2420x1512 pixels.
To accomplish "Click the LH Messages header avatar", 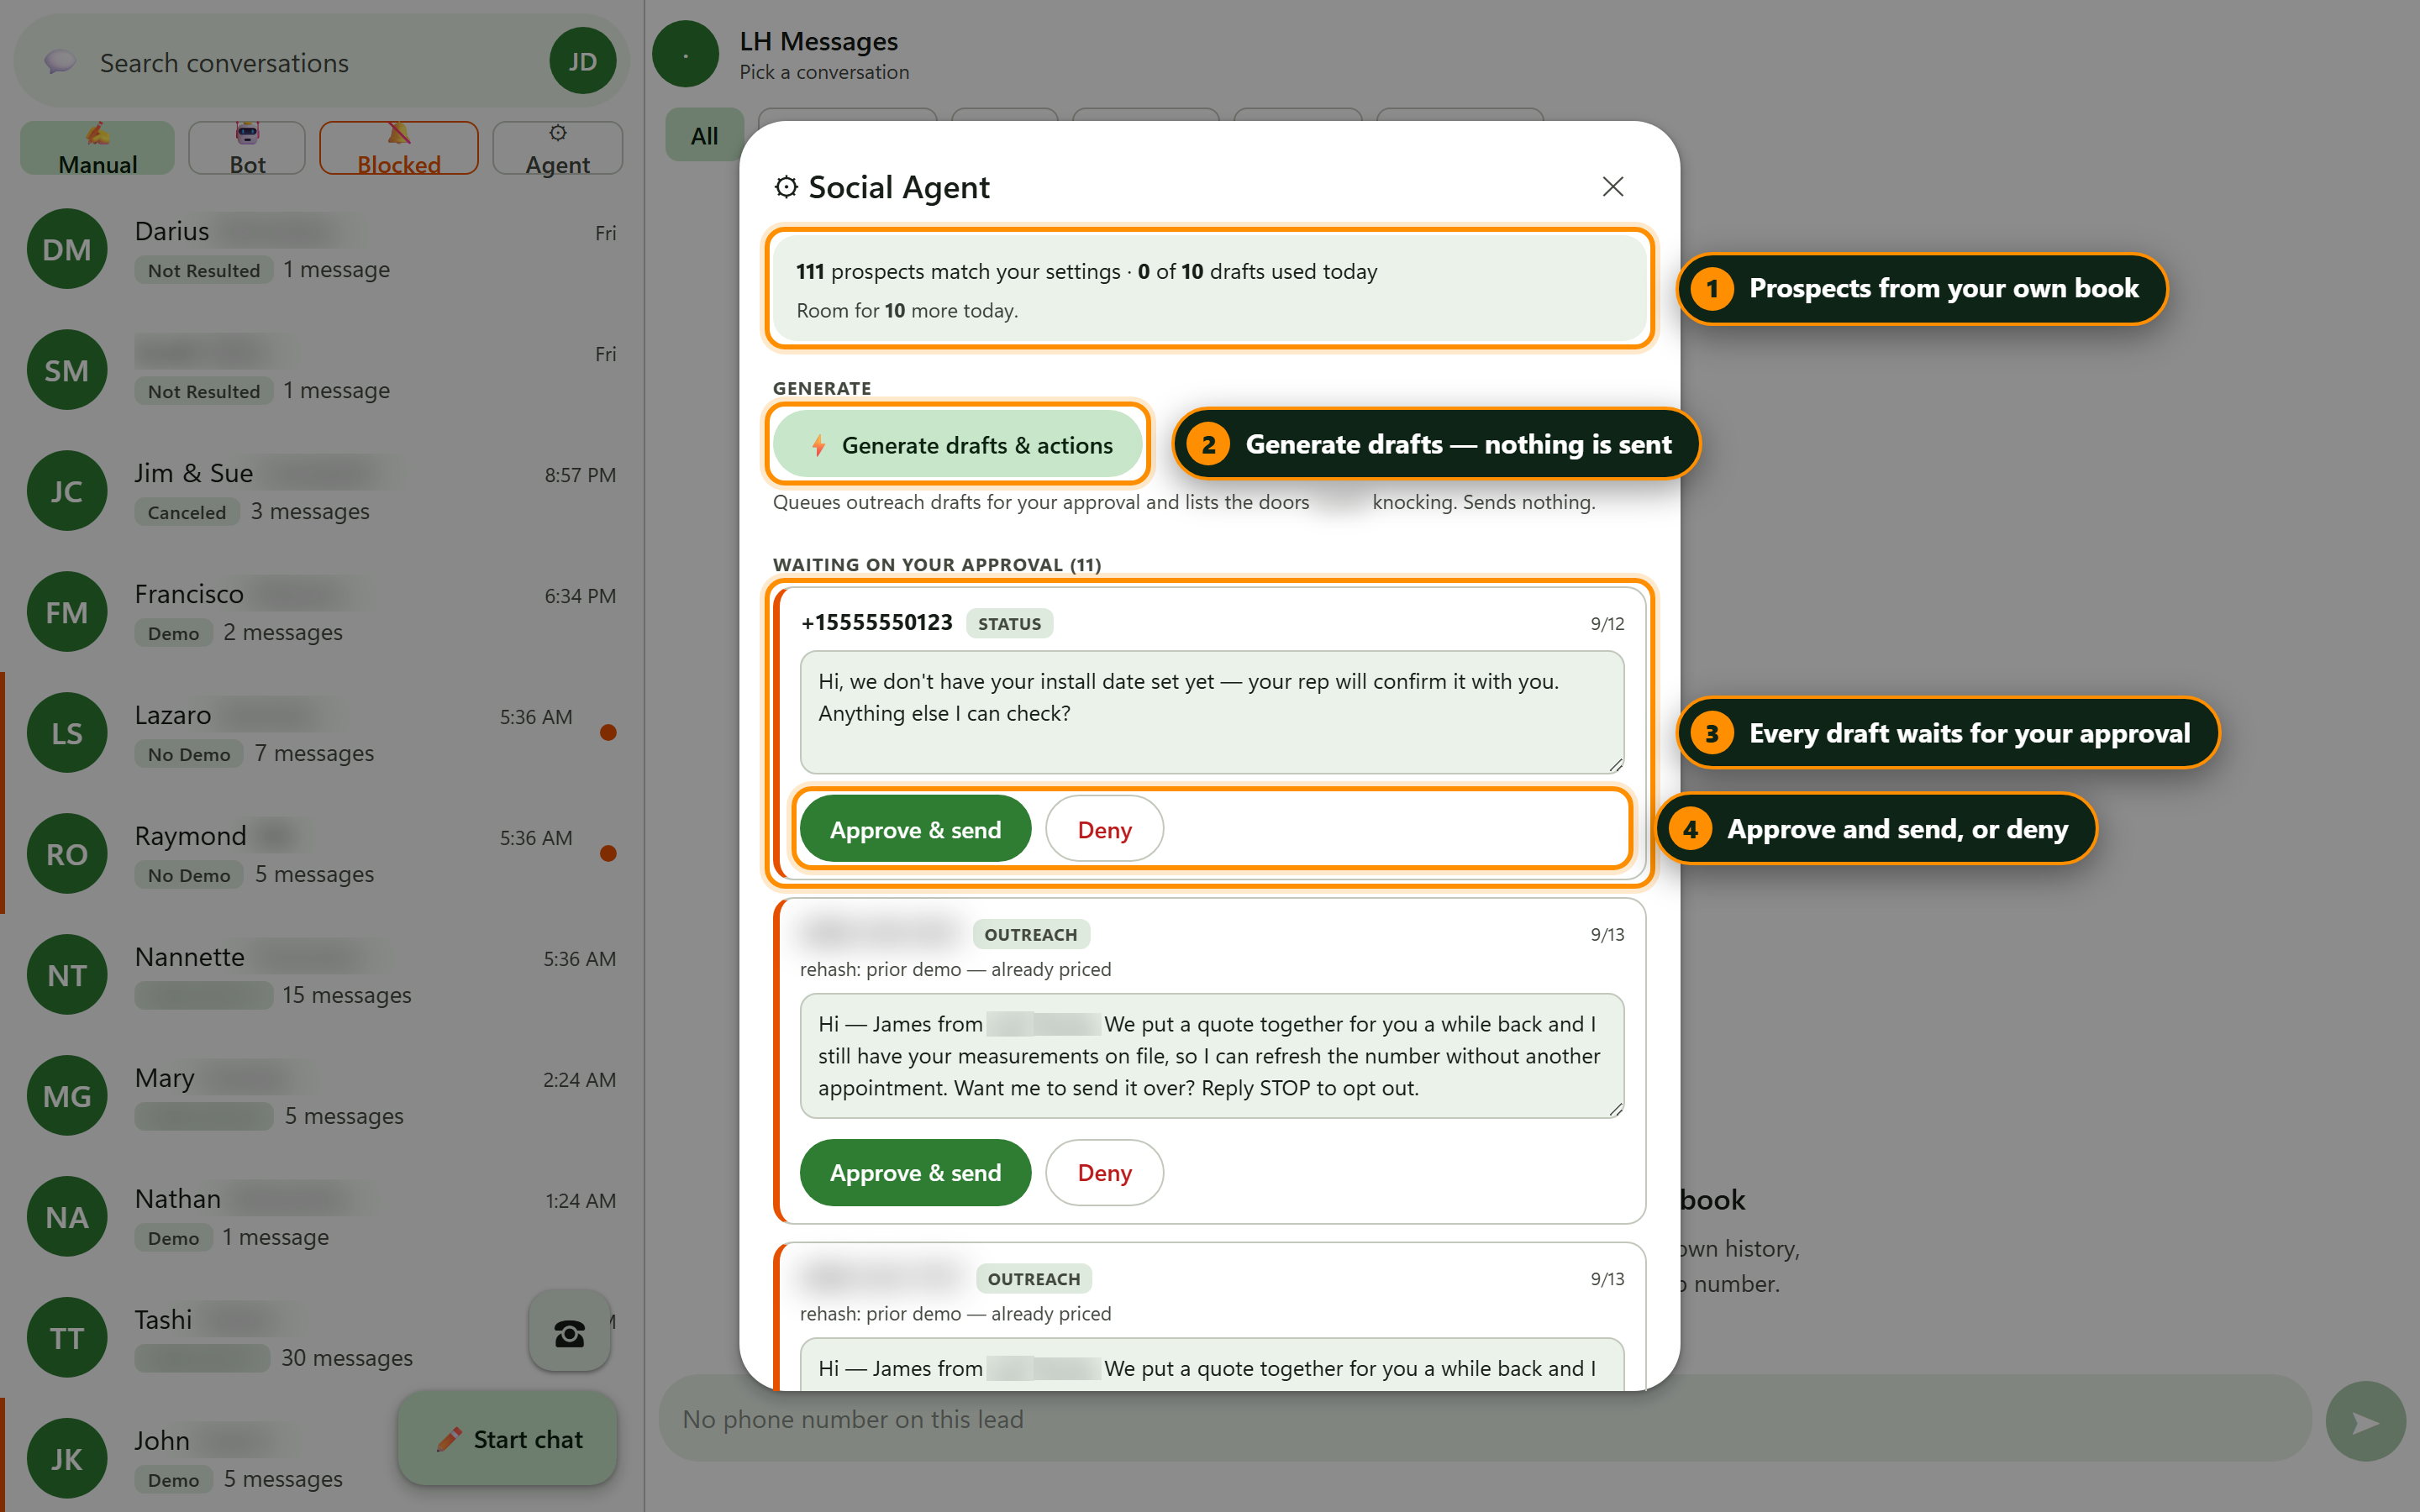I will (x=685, y=55).
